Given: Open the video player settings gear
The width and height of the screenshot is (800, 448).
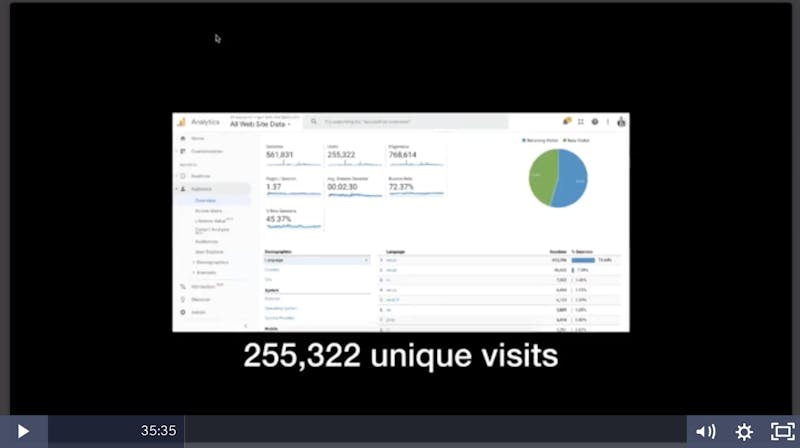Looking at the screenshot, I should 744,431.
